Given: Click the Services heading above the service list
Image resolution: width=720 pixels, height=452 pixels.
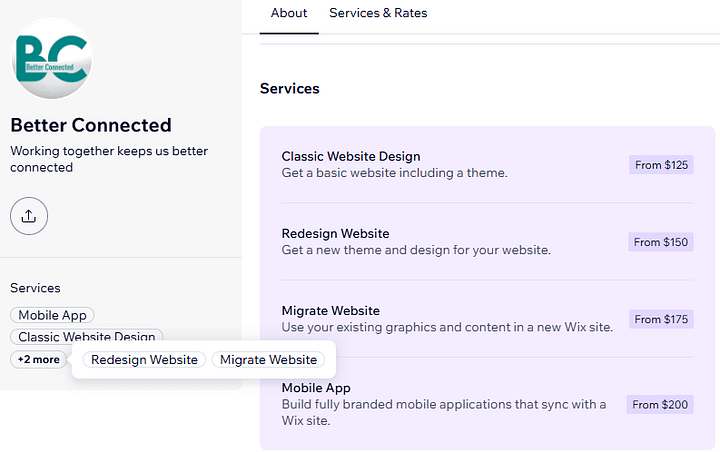Looking at the screenshot, I should [x=289, y=89].
